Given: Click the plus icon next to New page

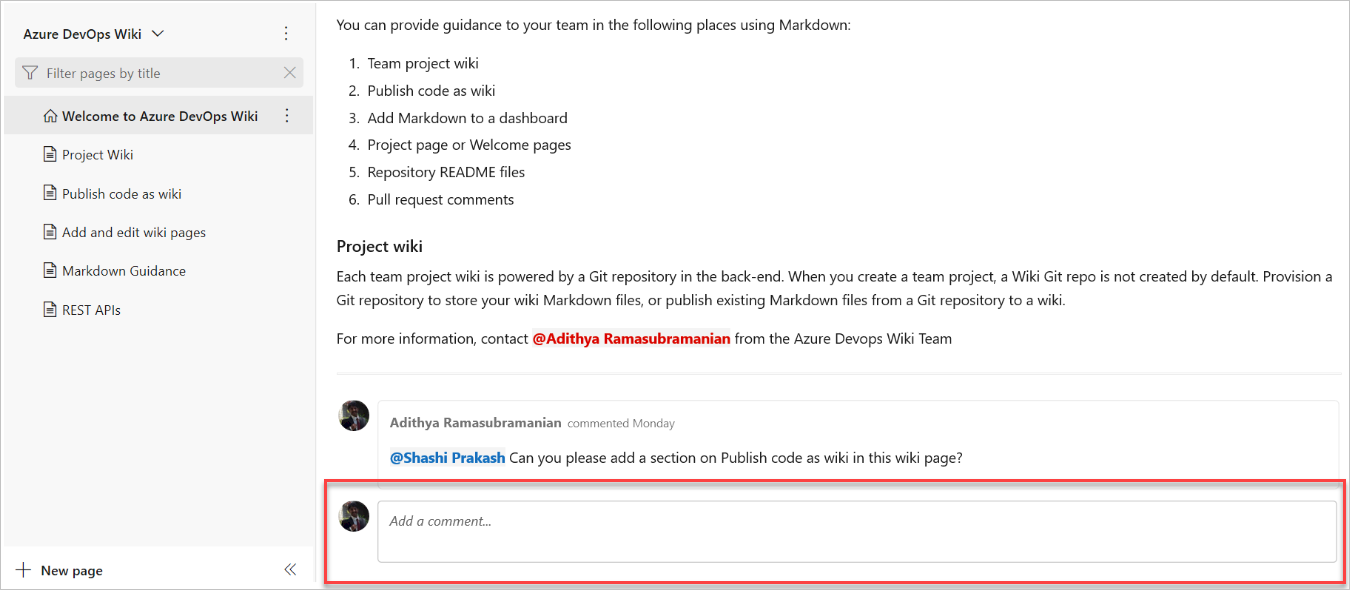Looking at the screenshot, I should pos(23,569).
